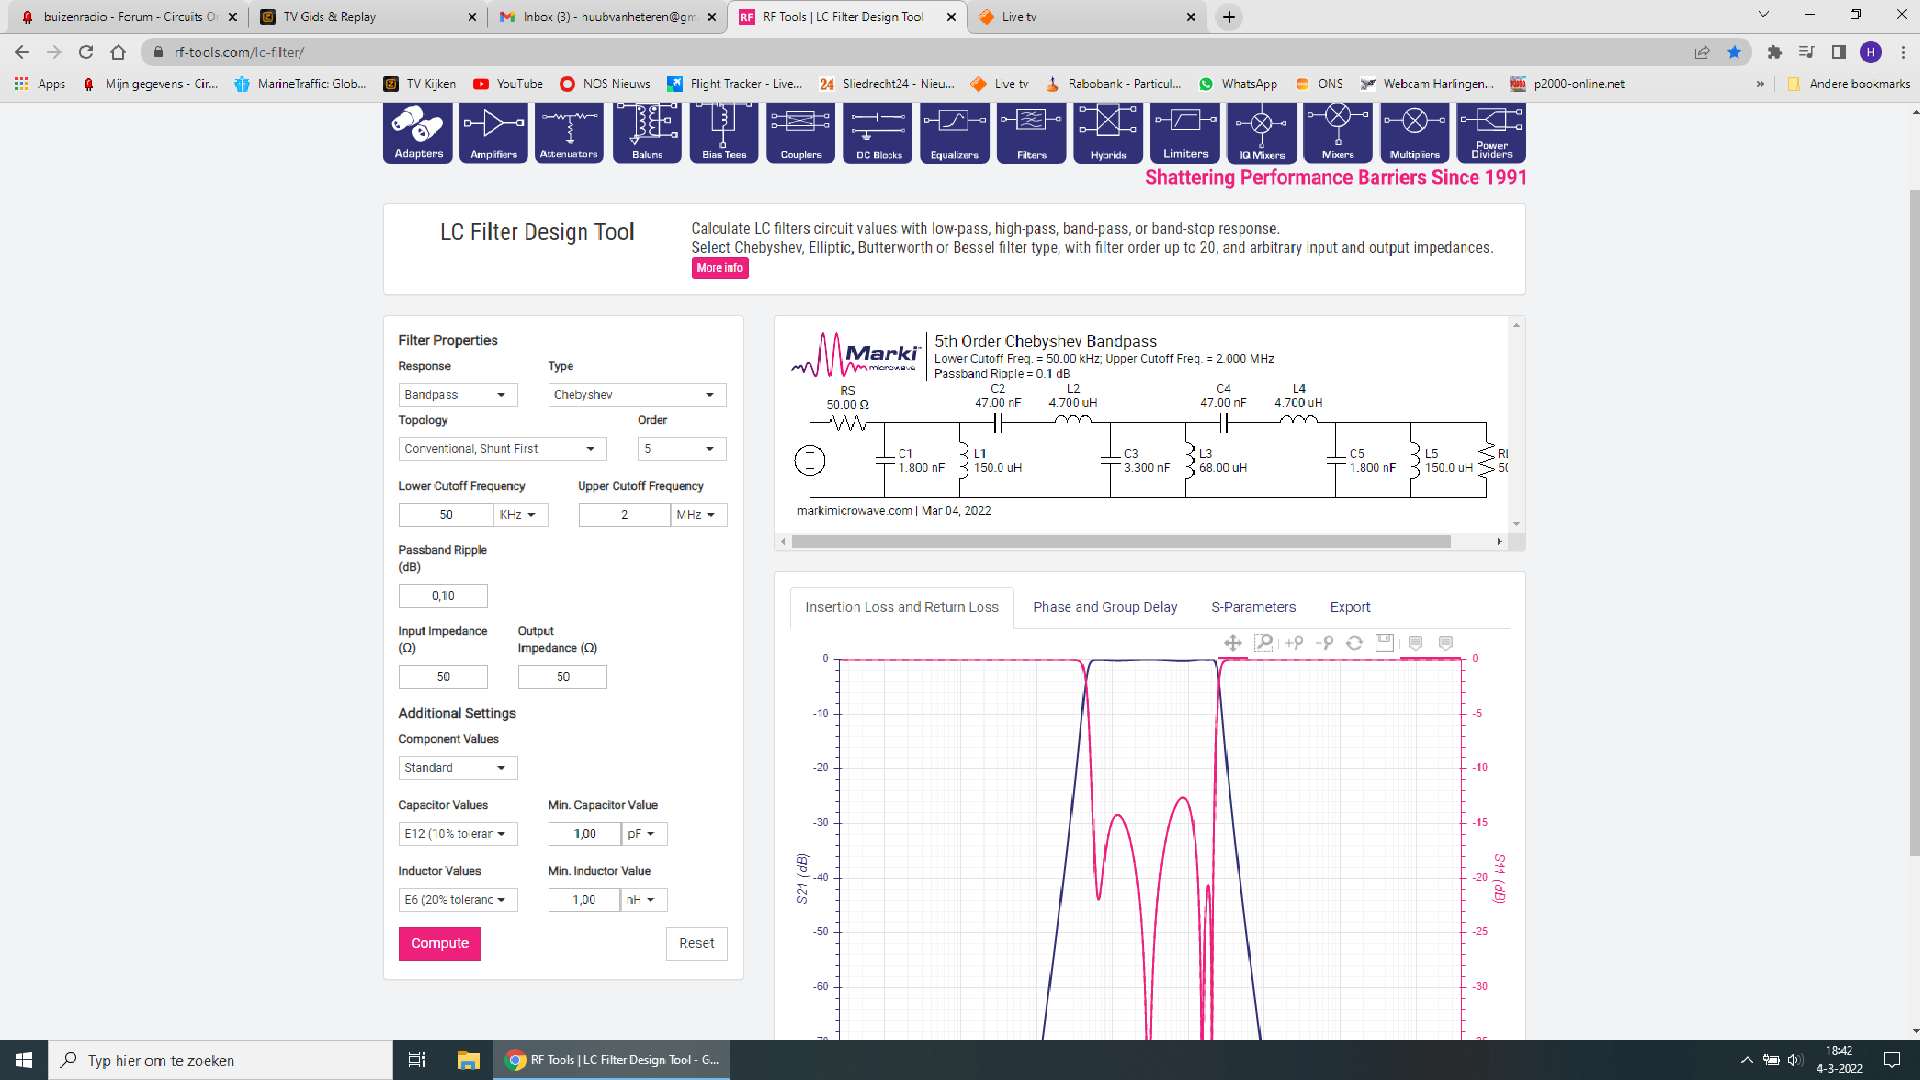
Task: Expand the Topology dropdown
Action: point(502,449)
